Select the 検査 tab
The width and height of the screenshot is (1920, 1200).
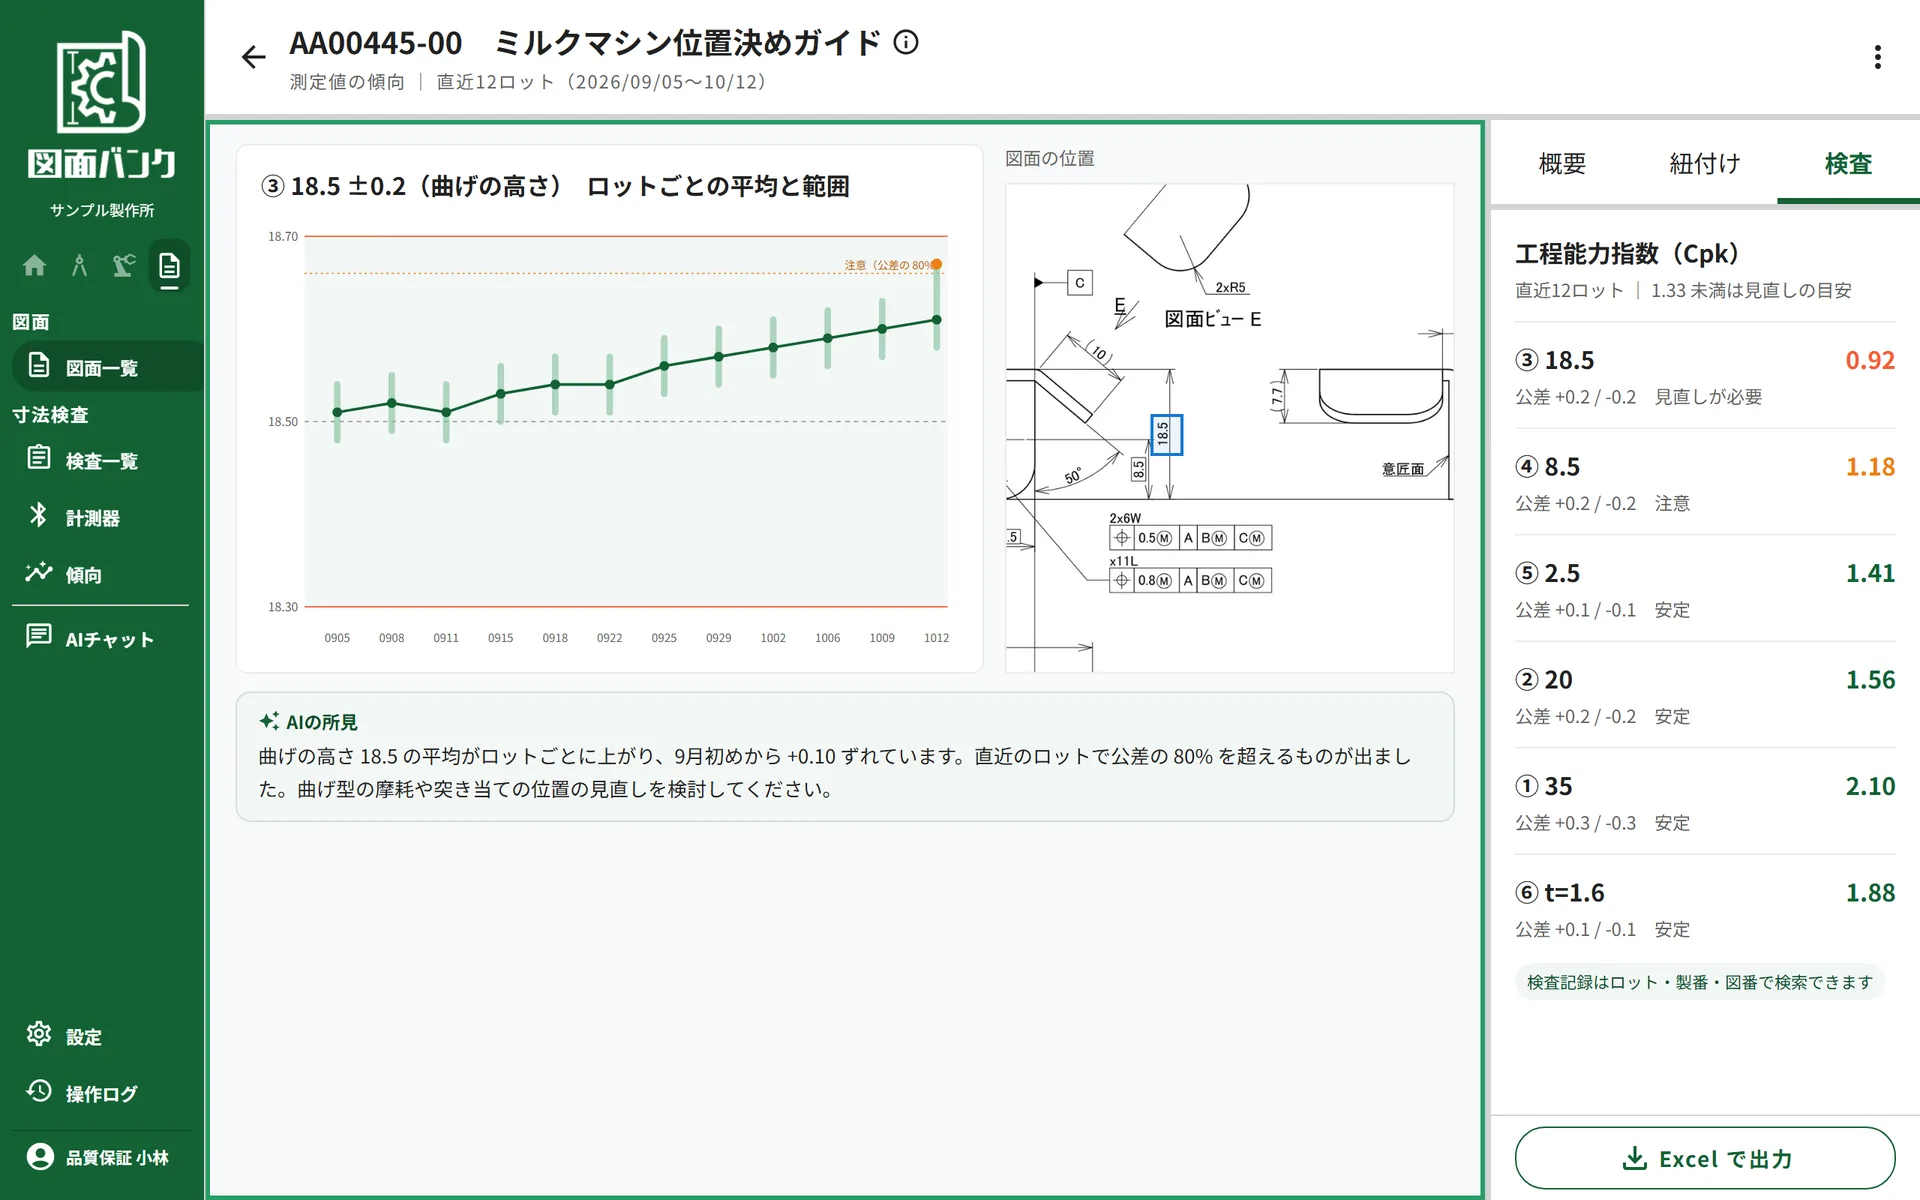[x=1848, y=163]
